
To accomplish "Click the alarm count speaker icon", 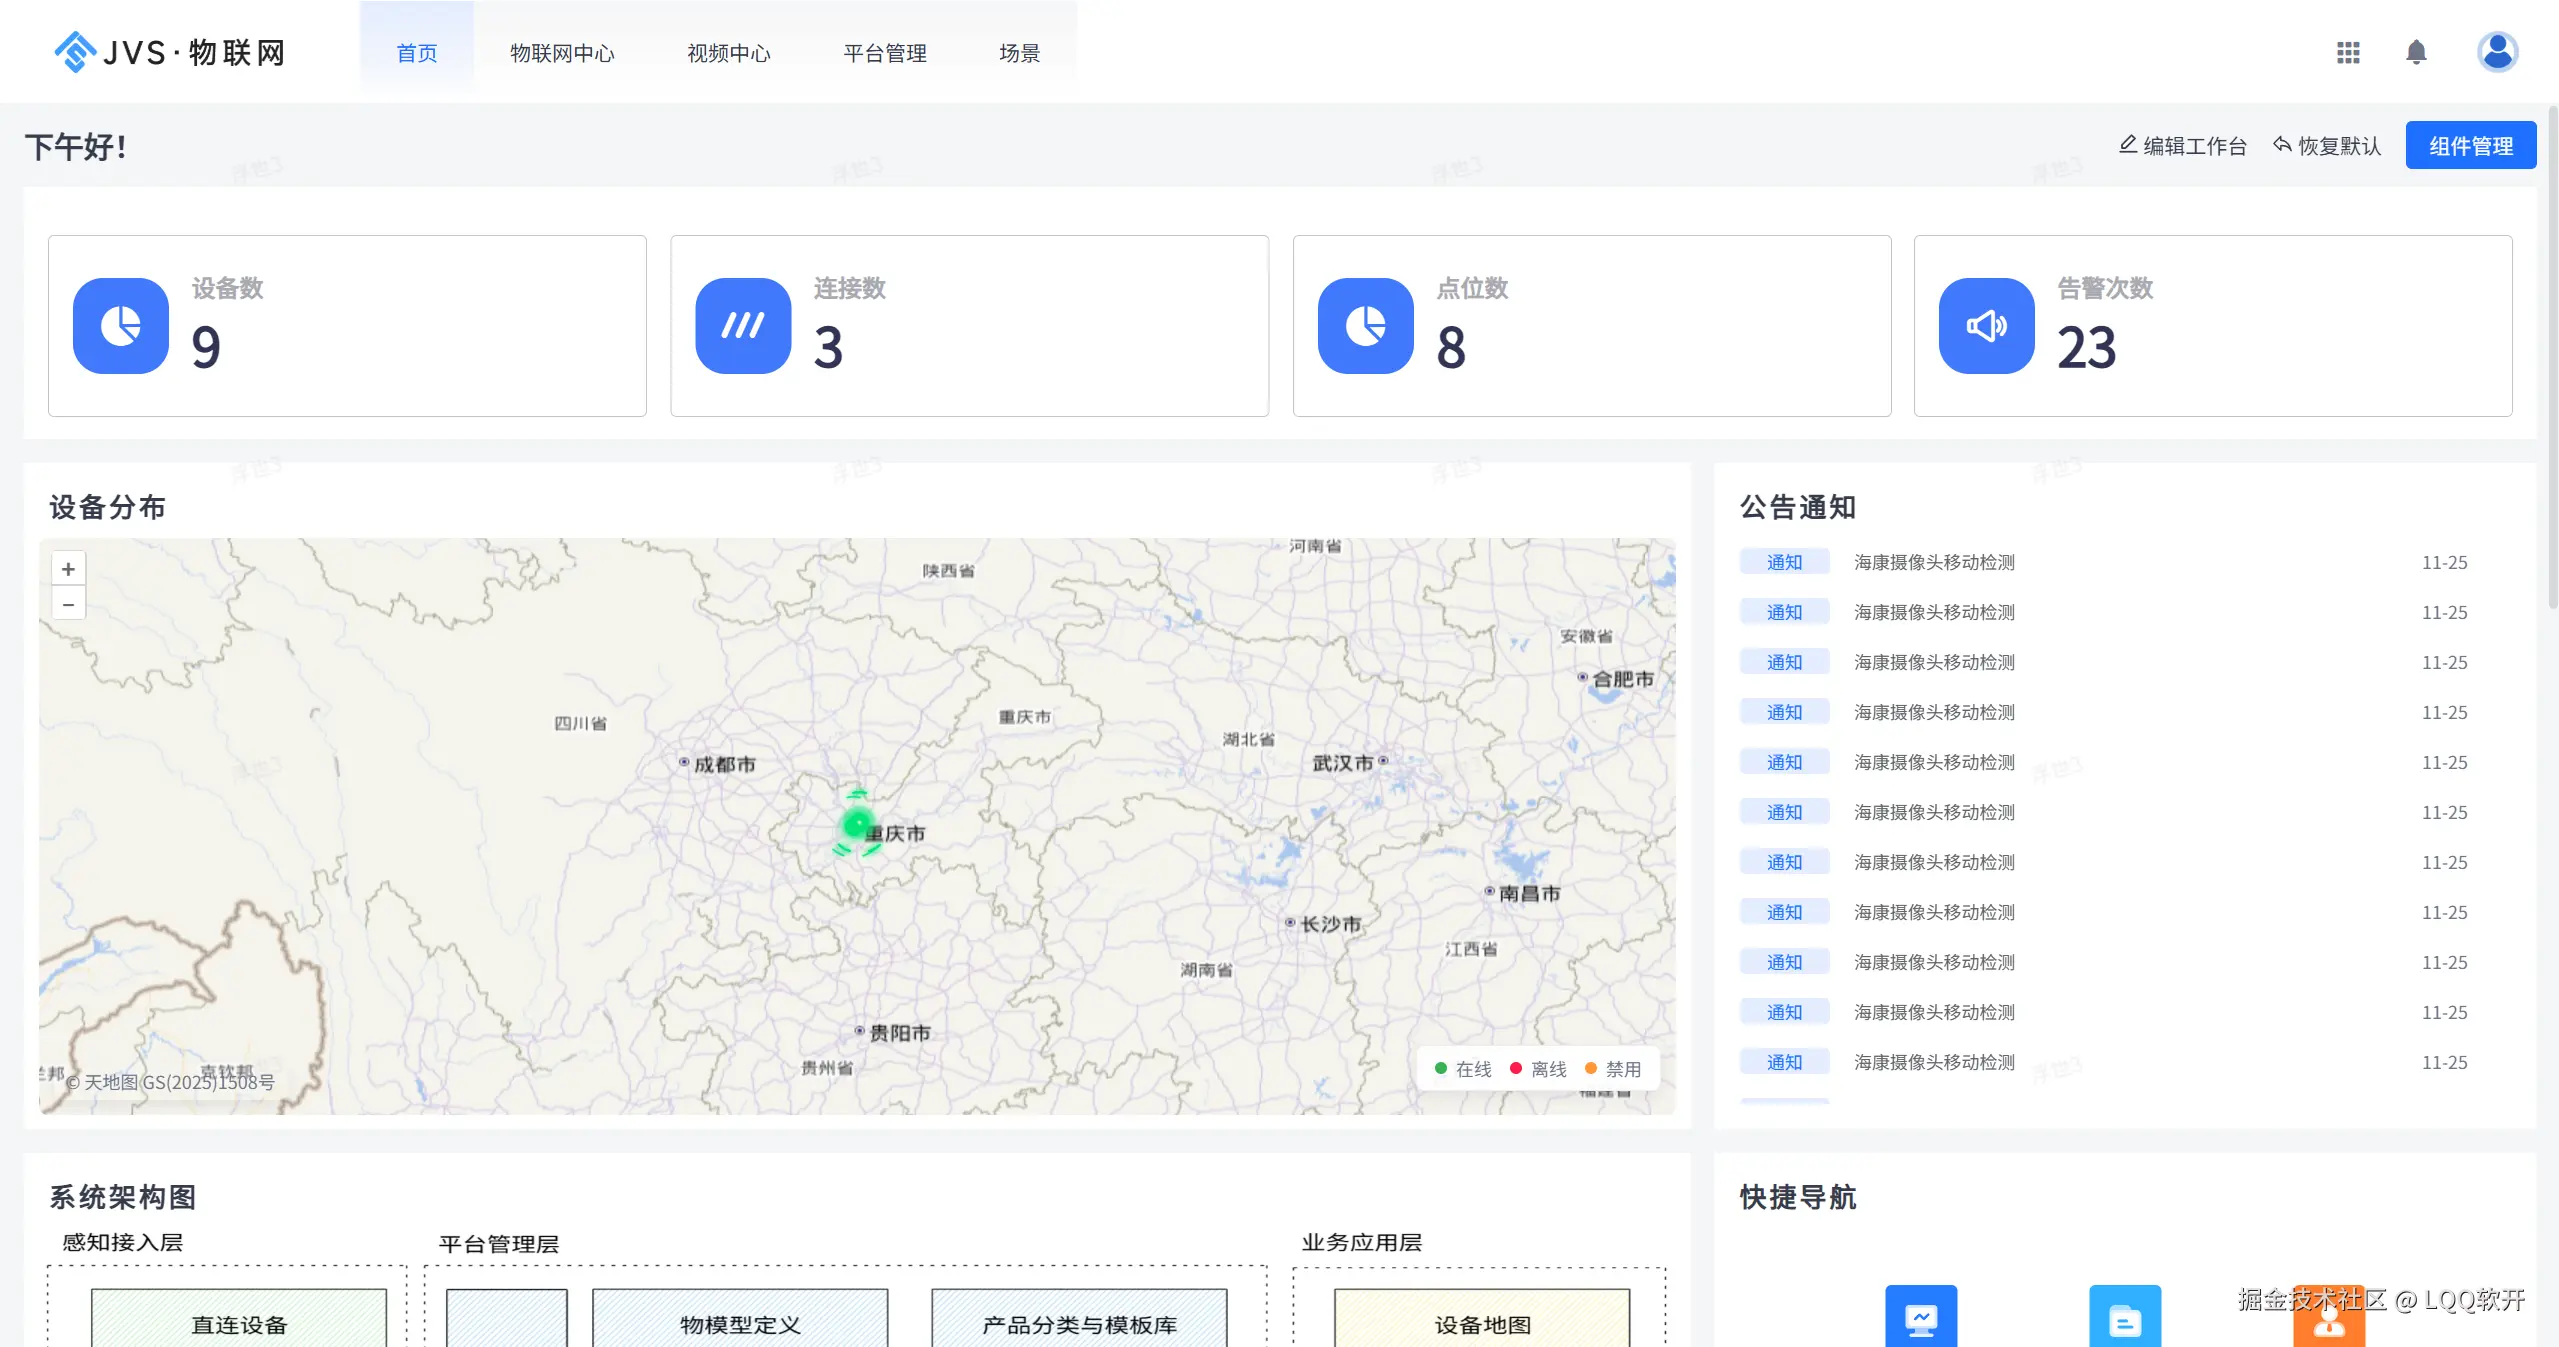I will click(x=1986, y=326).
